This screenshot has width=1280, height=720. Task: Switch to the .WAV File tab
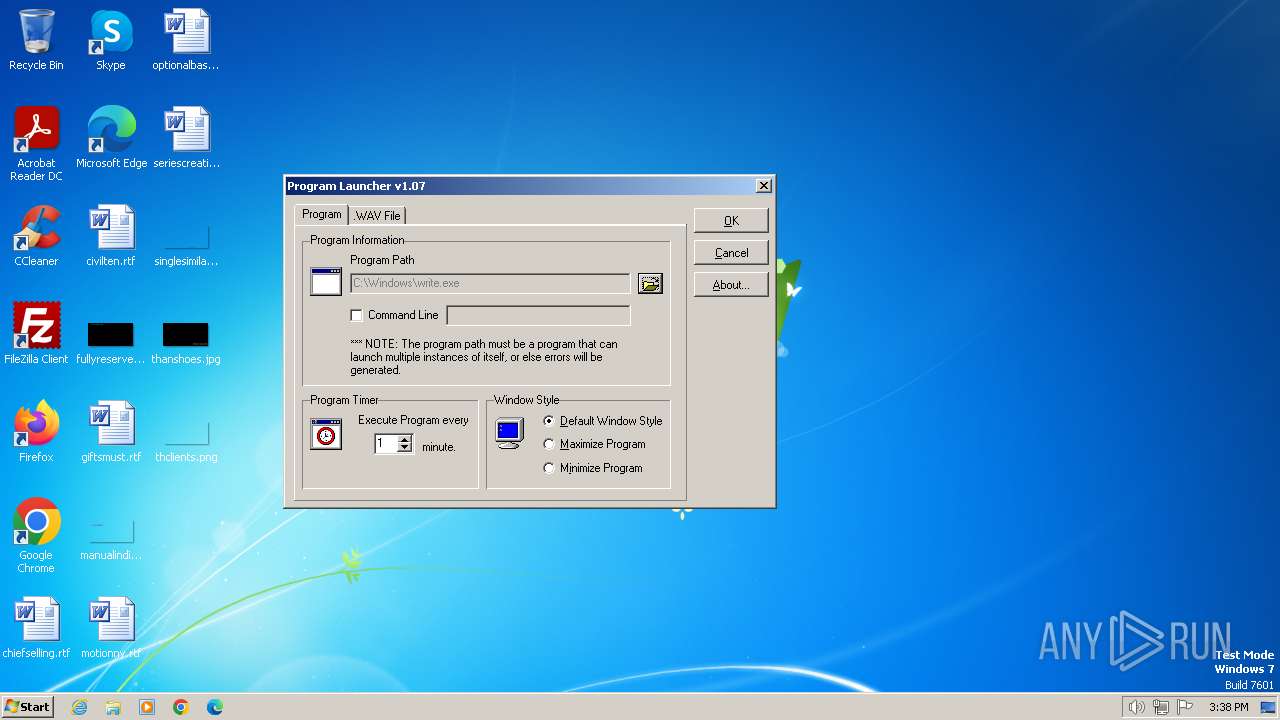(x=377, y=215)
